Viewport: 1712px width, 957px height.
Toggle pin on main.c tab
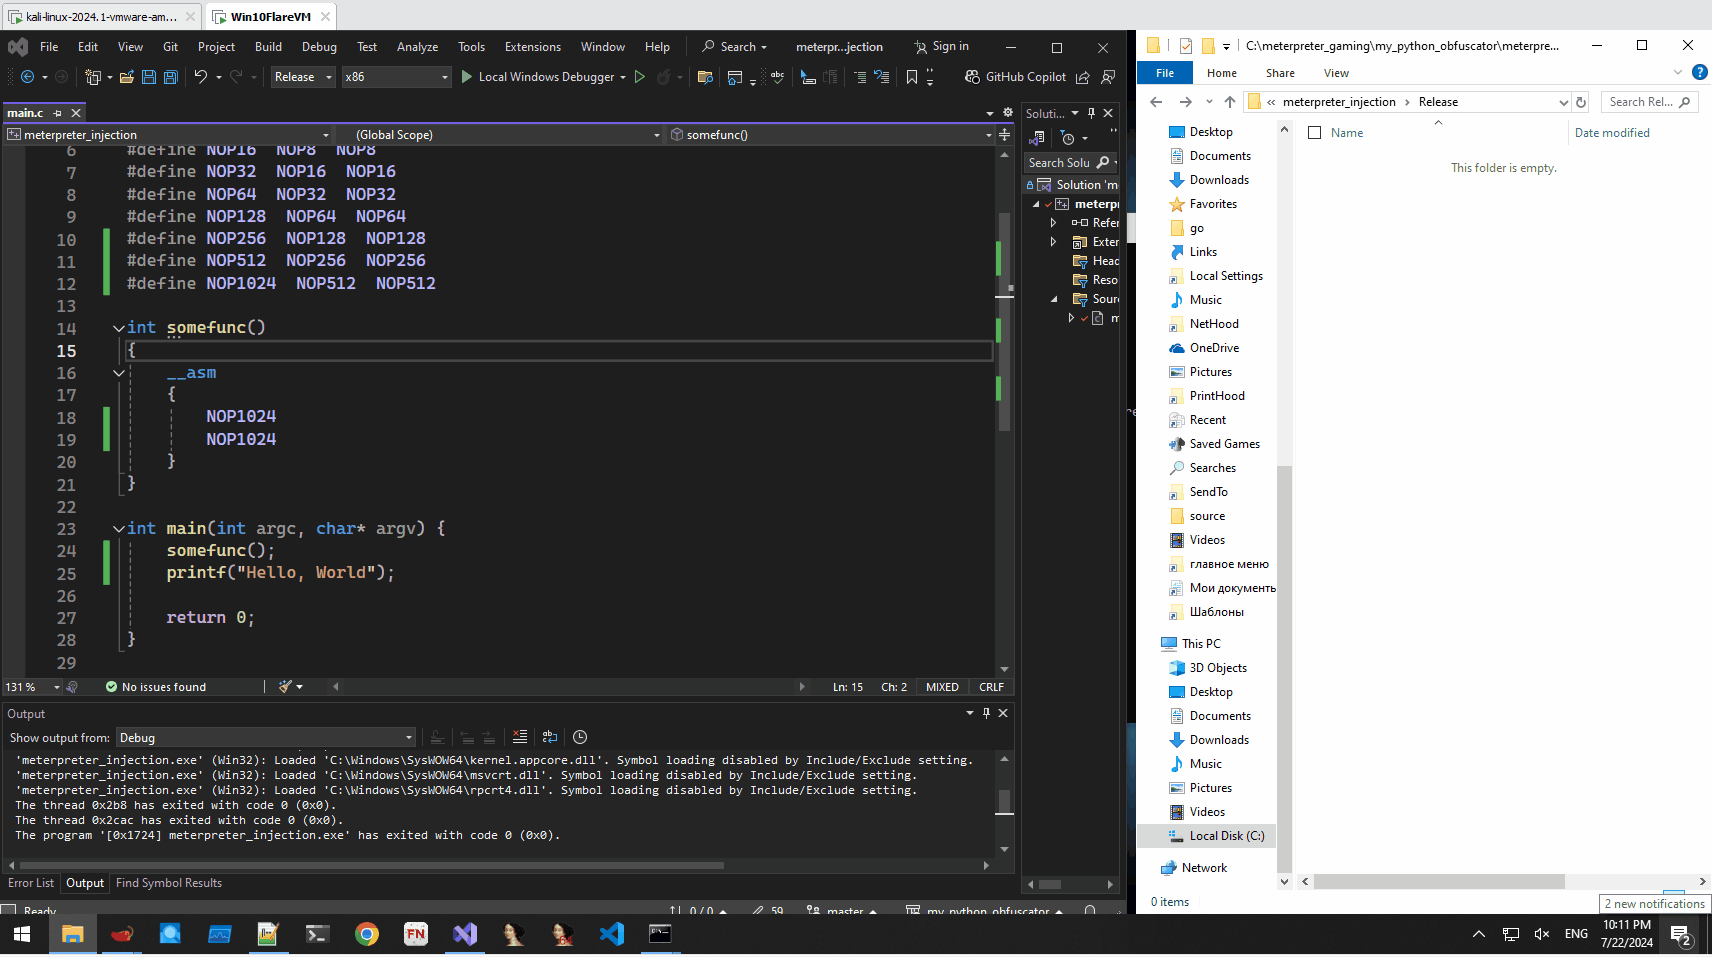57,113
